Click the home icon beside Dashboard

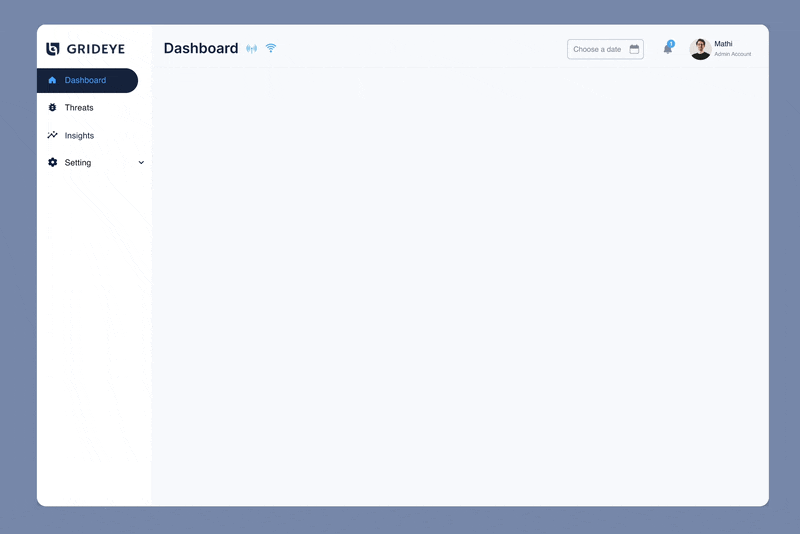tap(52, 80)
